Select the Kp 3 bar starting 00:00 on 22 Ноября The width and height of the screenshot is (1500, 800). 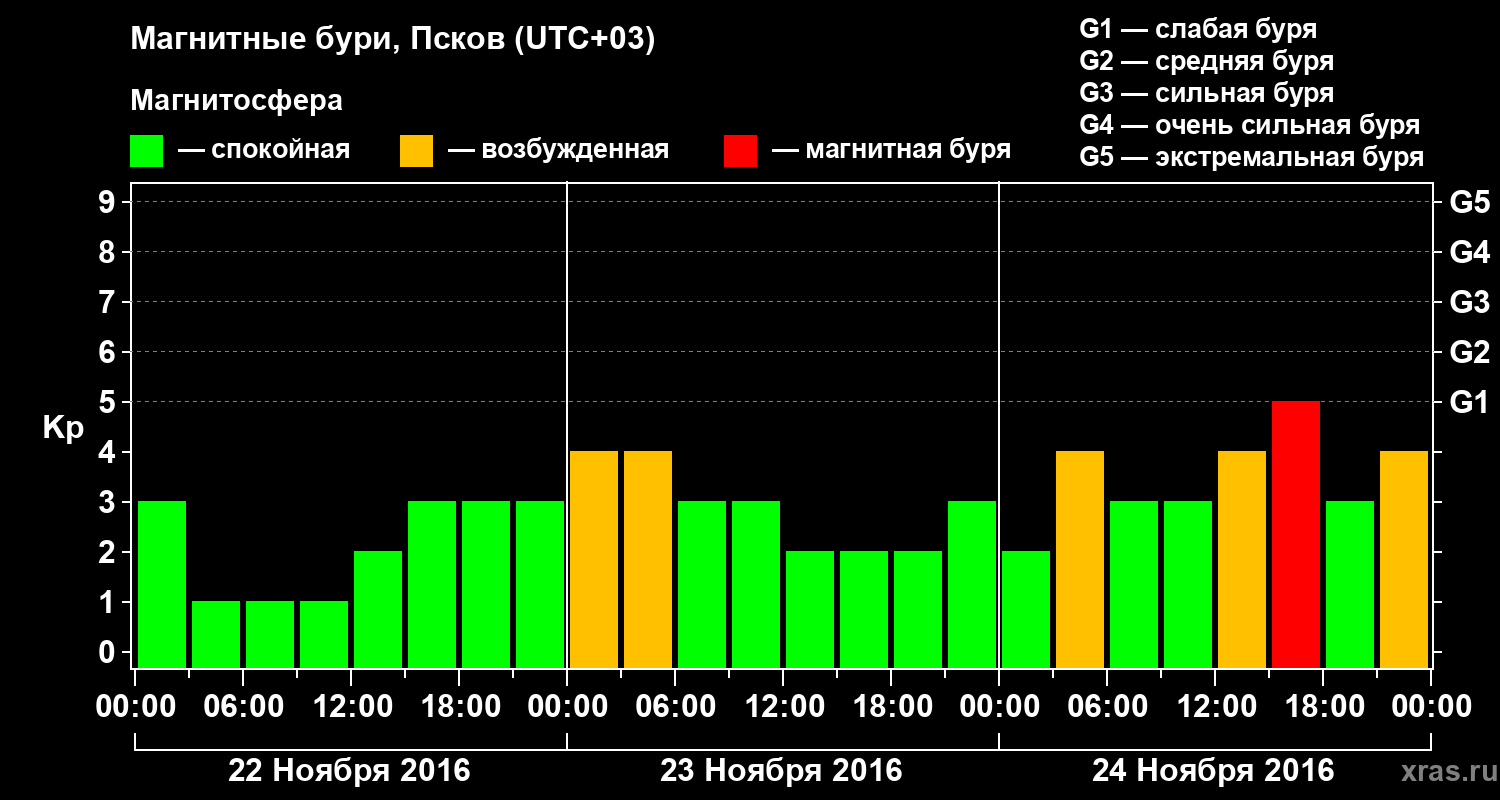[162, 584]
